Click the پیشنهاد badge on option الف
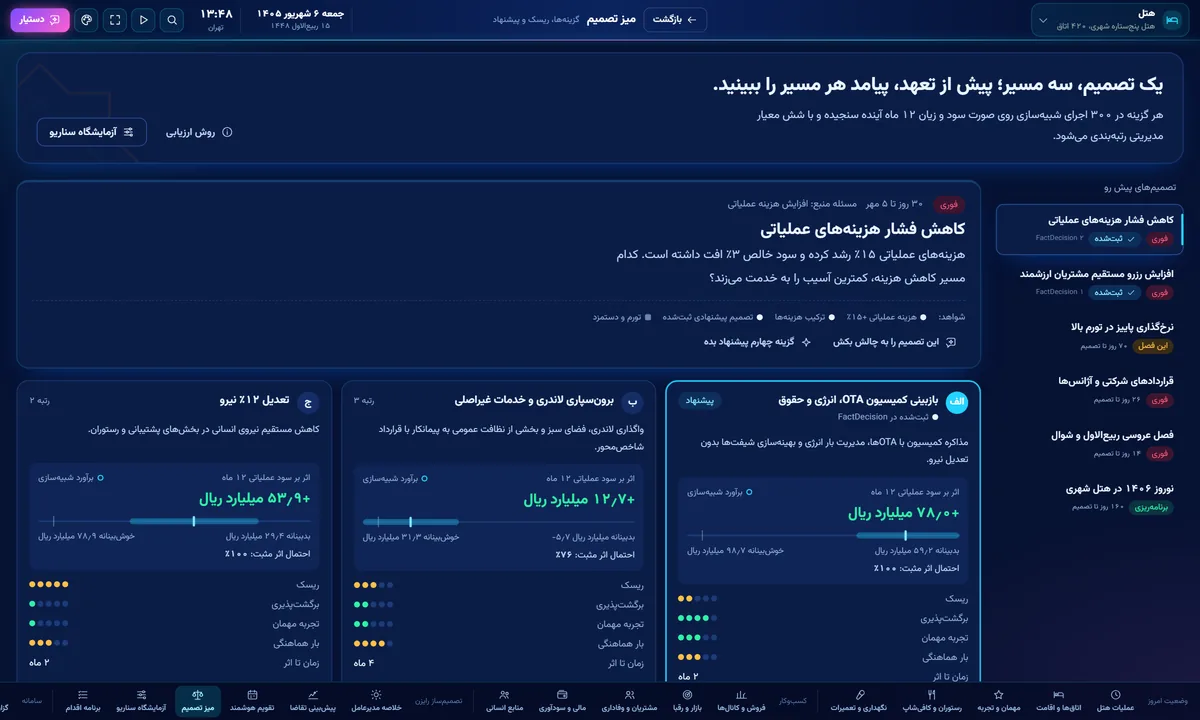 tap(700, 401)
